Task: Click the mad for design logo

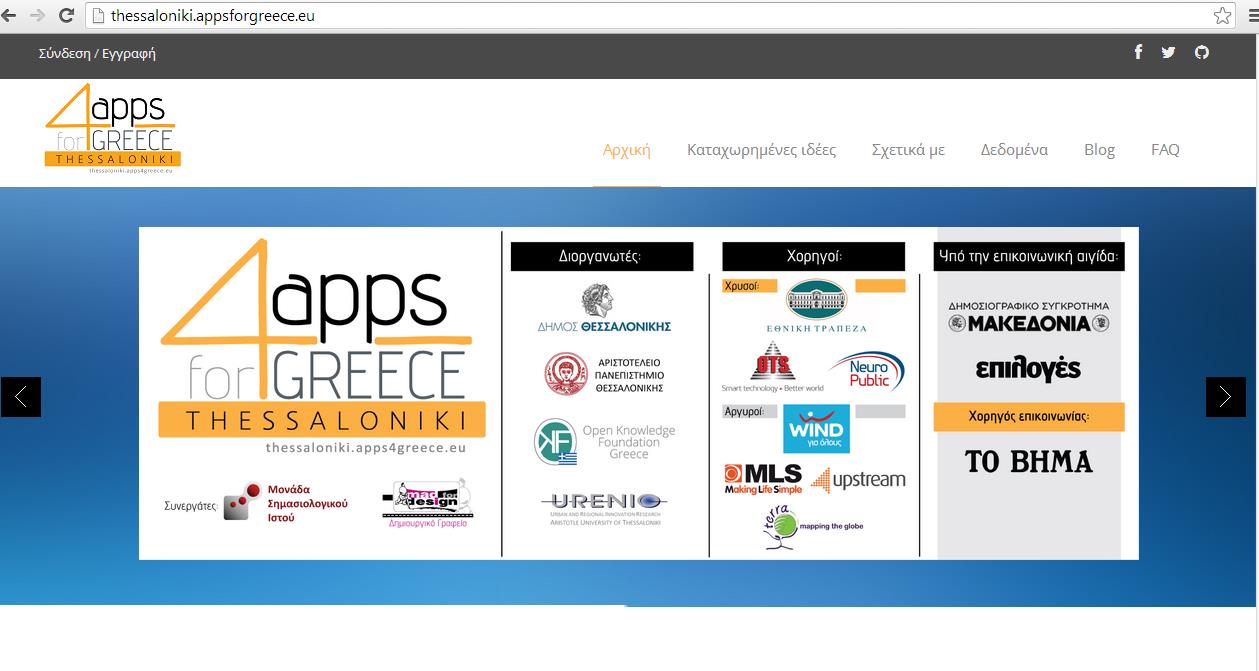Action: tap(427, 502)
